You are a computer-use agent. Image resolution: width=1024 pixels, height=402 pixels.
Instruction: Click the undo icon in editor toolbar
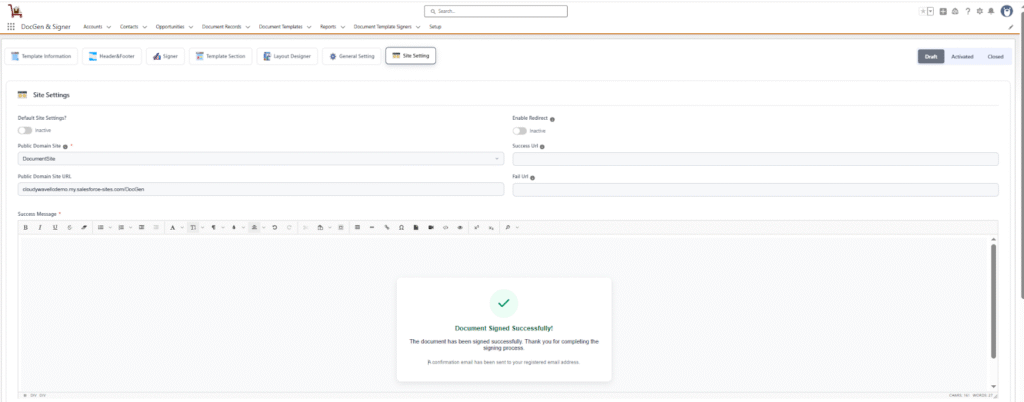(275, 228)
